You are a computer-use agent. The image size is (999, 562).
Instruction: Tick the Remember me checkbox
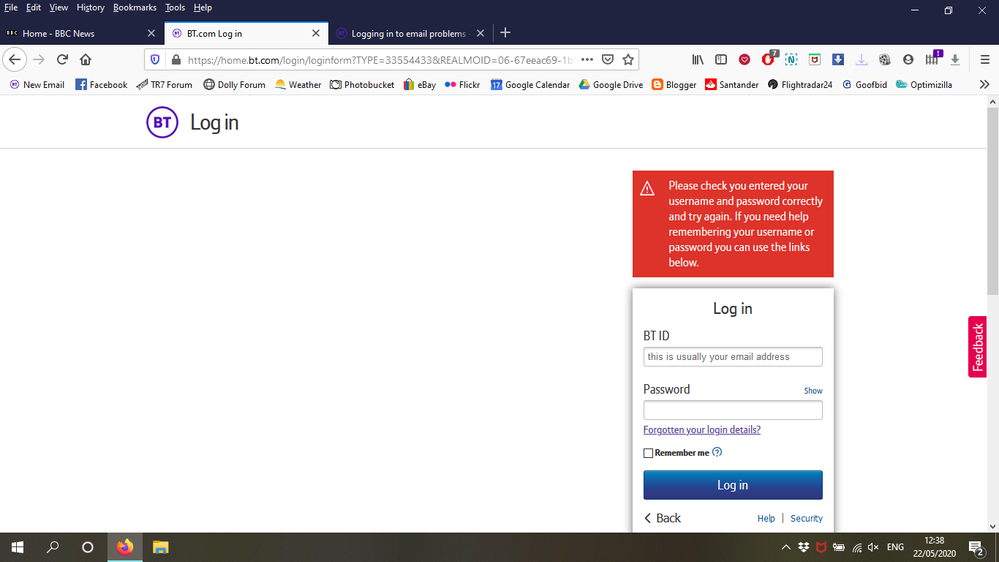click(x=648, y=453)
